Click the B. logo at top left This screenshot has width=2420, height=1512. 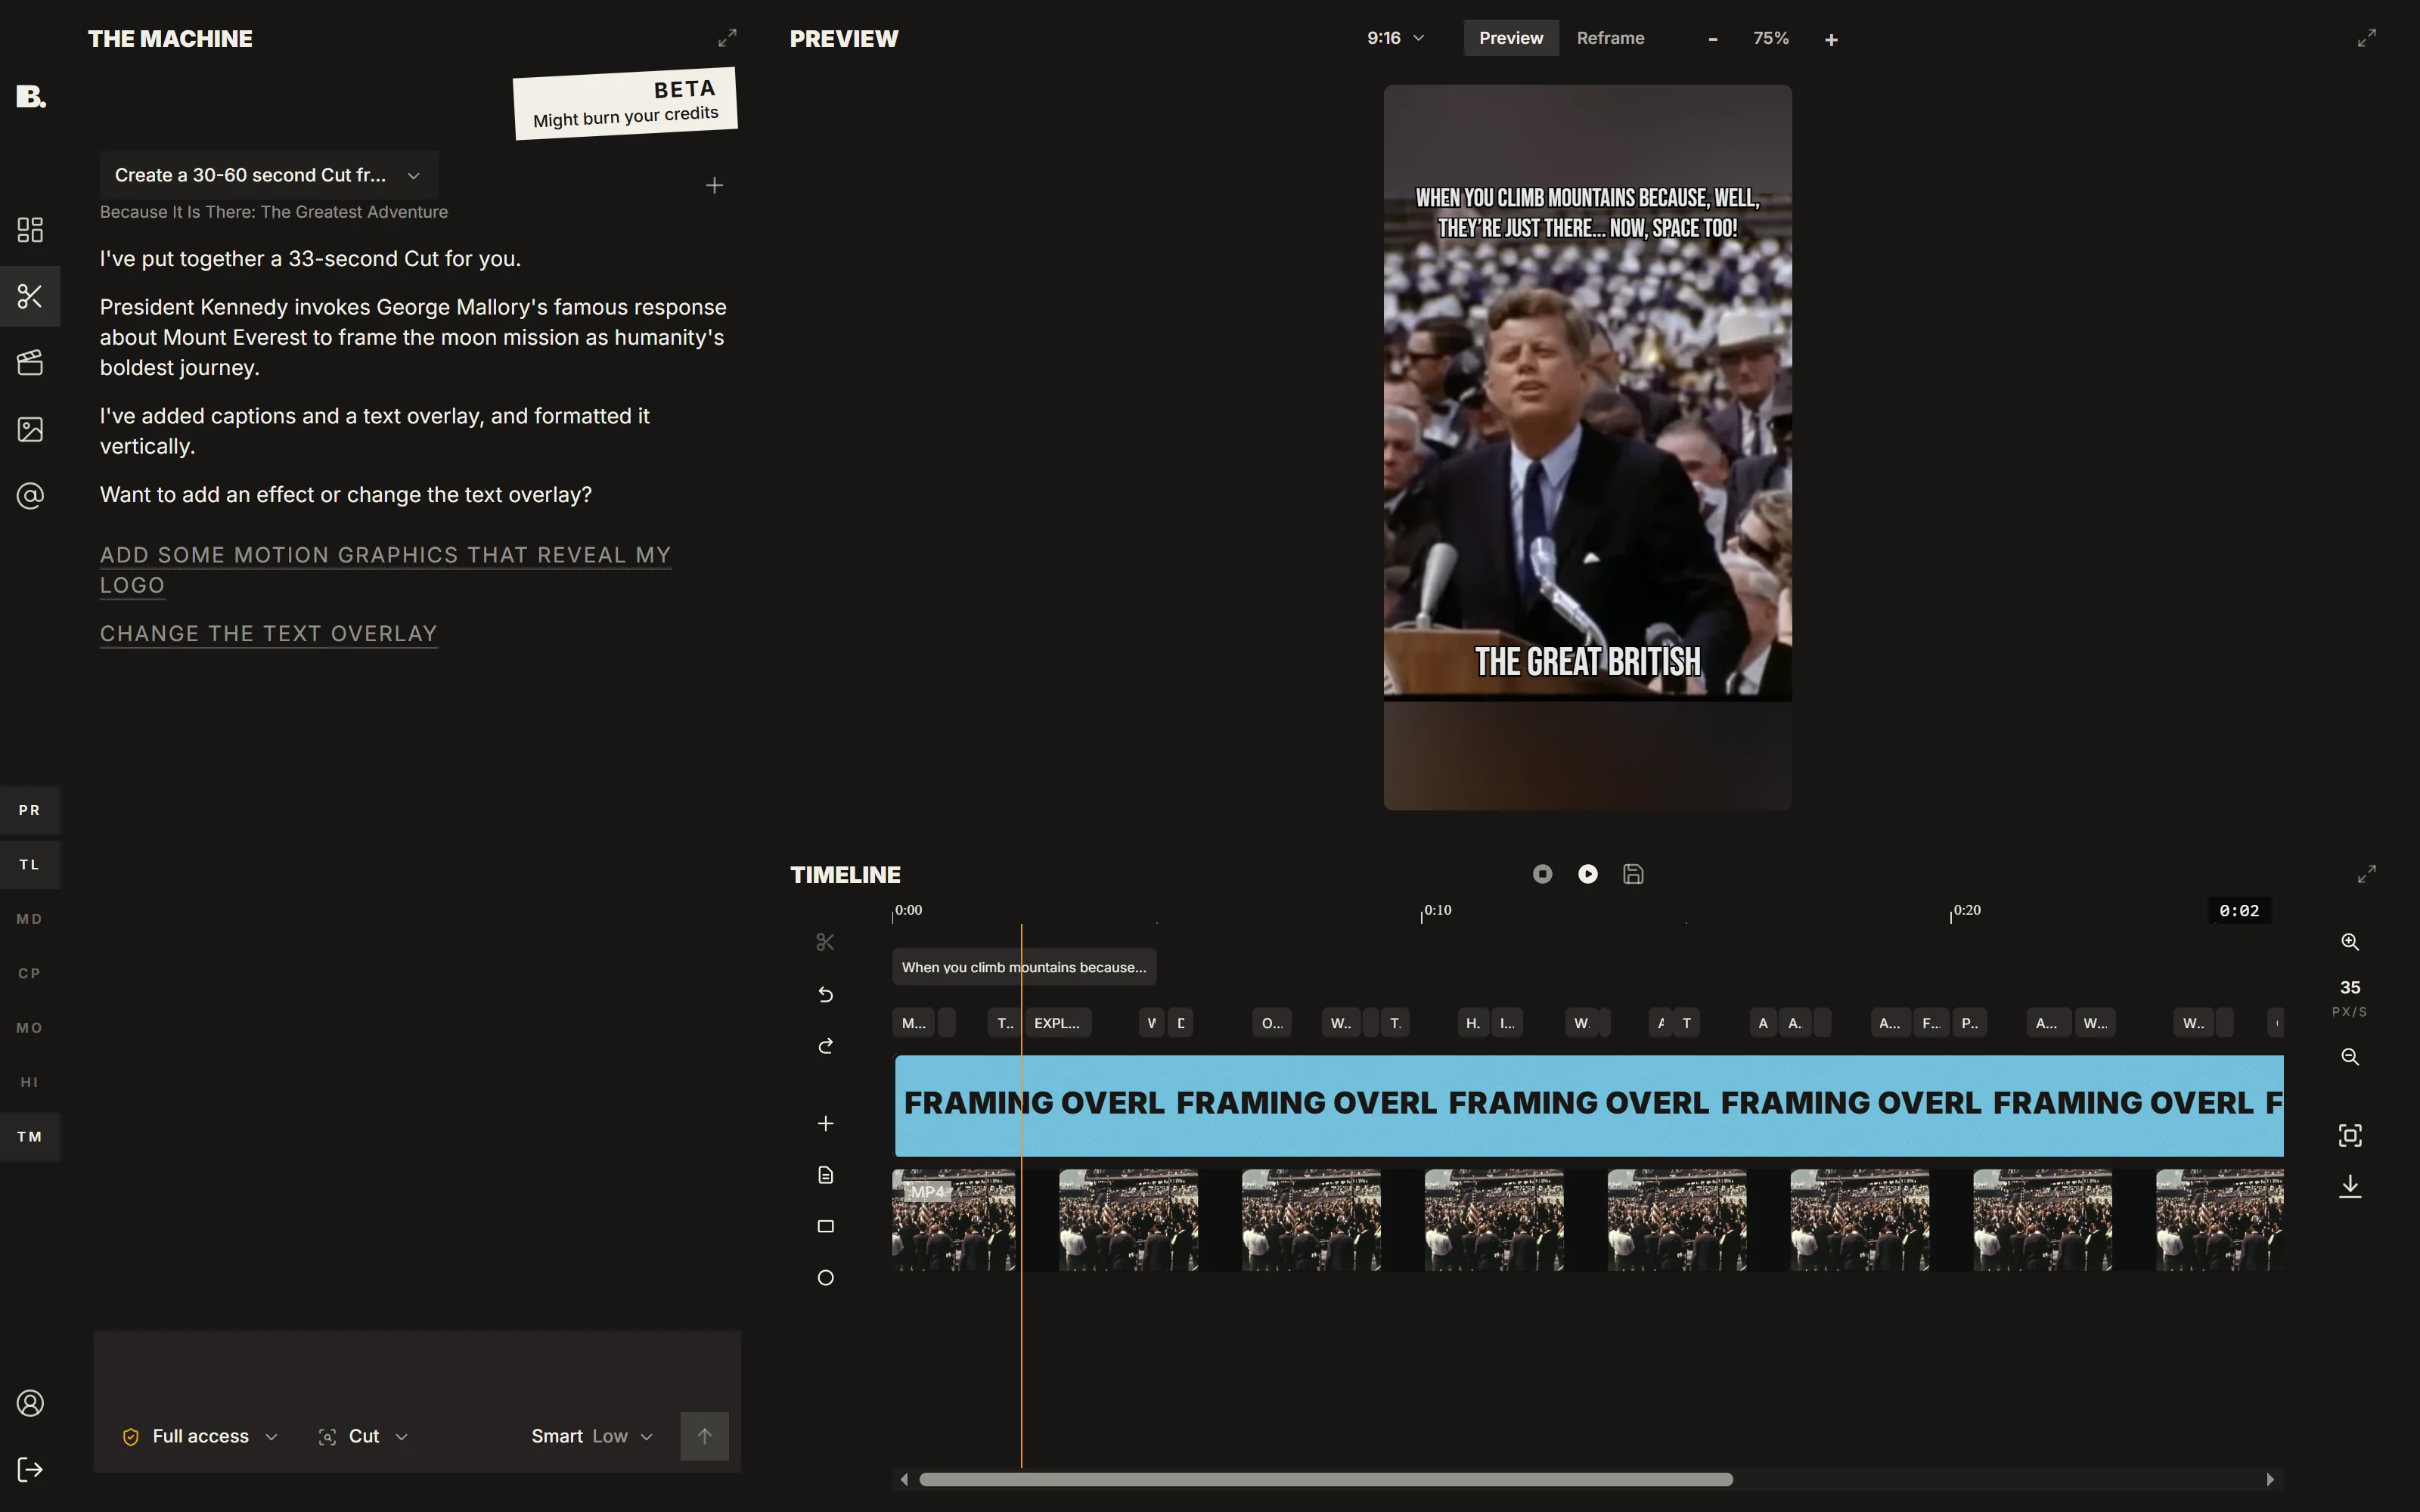point(31,96)
